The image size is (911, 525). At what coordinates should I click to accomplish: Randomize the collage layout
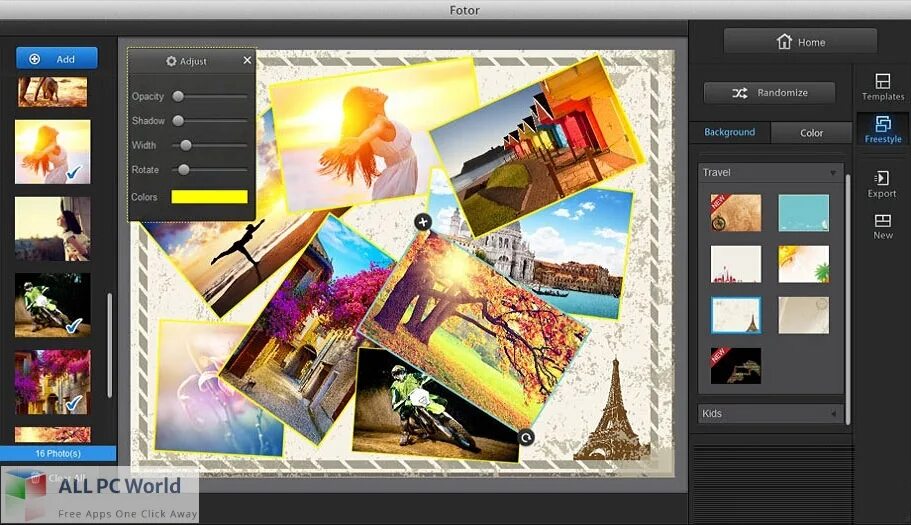pos(769,93)
